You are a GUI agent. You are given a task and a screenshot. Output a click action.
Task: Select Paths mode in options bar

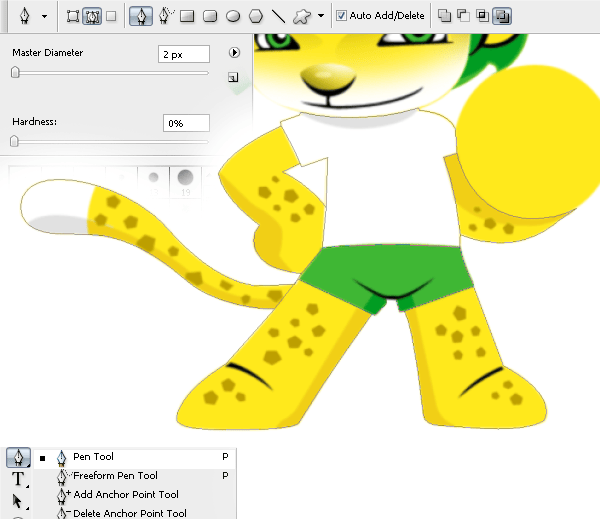[92, 16]
